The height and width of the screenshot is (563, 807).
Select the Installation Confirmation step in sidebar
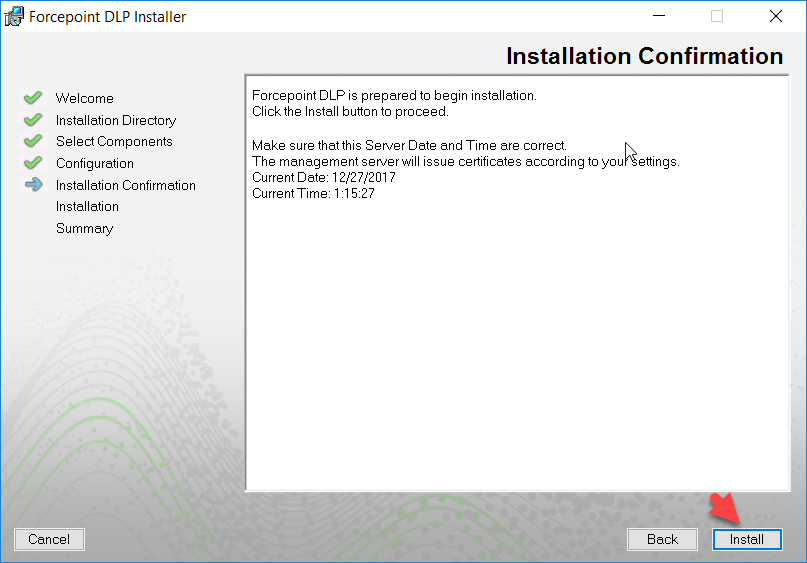126,185
